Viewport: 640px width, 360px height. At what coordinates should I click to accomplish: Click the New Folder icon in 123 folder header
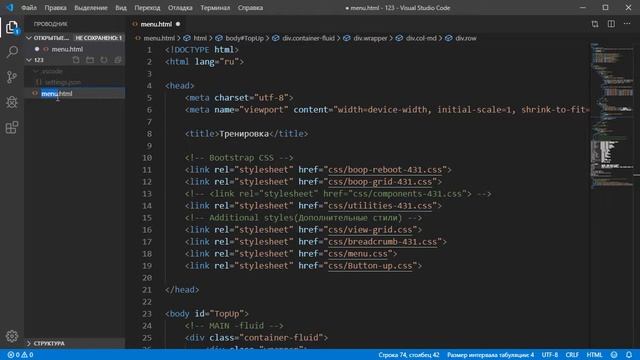pyautogui.click(x=90, y=60)
